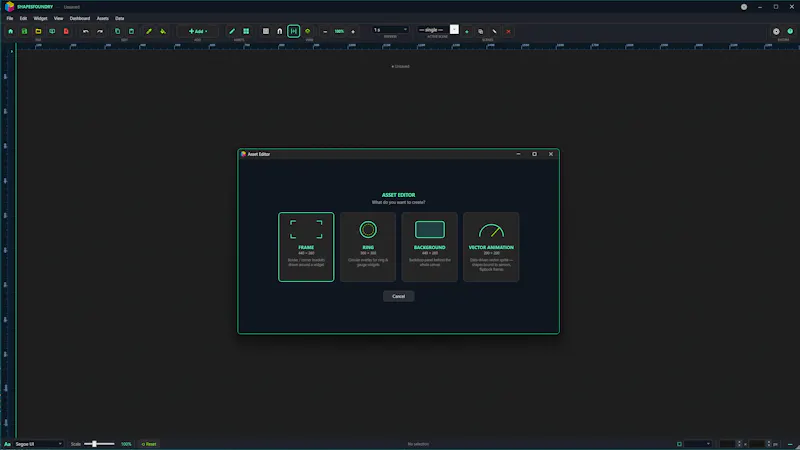Click the green add scene icon
This screenshot has width=800, height=450.
(466, 31)
